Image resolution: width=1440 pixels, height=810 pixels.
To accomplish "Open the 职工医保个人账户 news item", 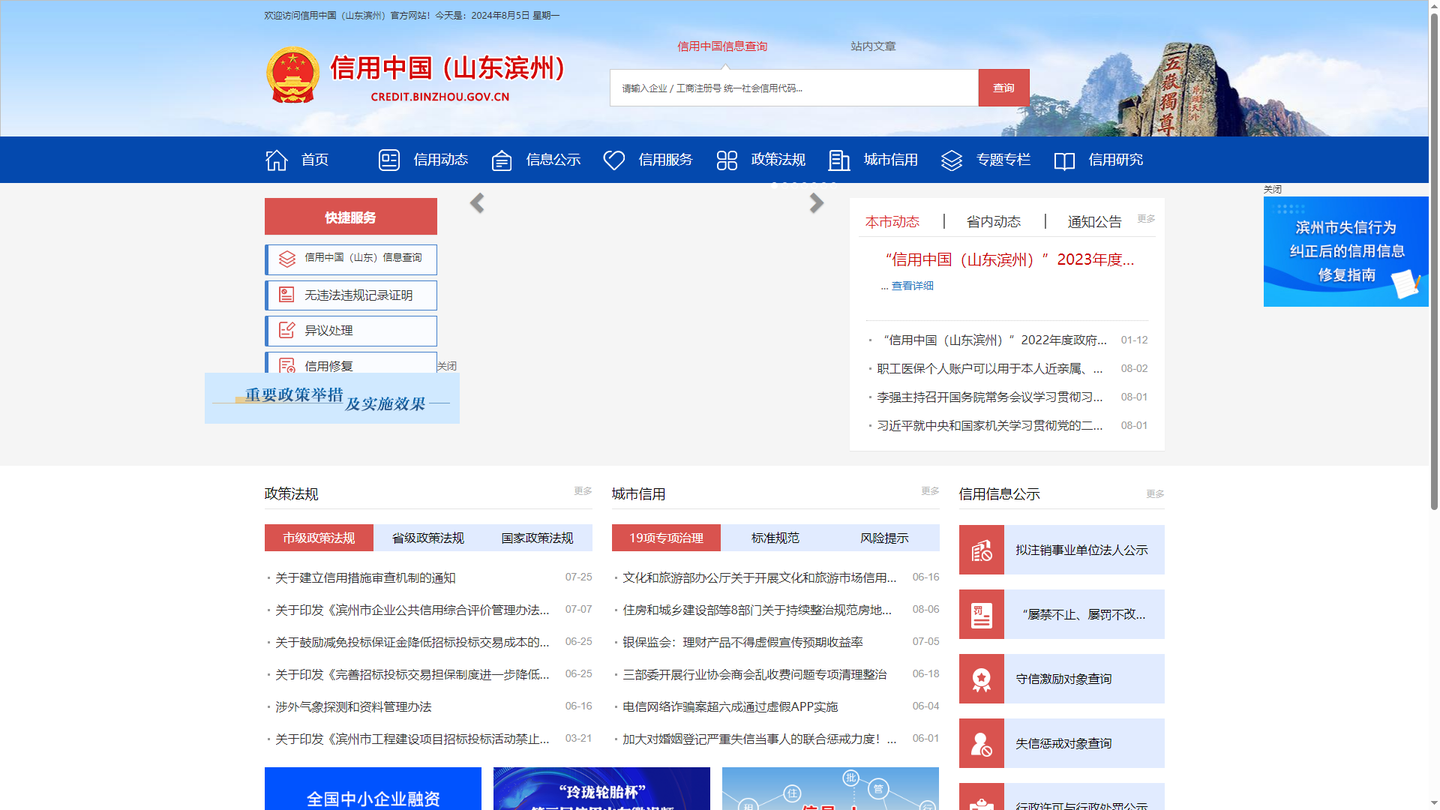I will (x=990, y=369).
